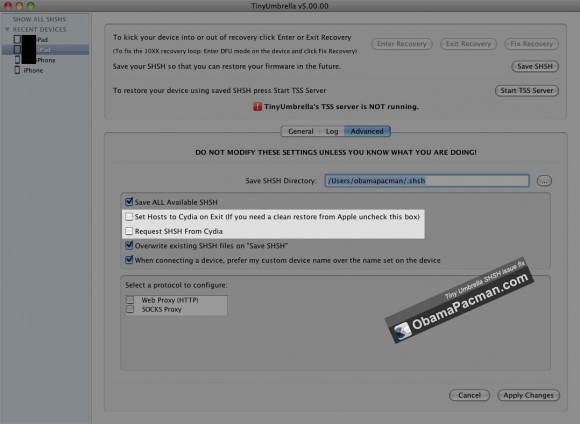Click the Exit Recovery button

coord(468,44)
